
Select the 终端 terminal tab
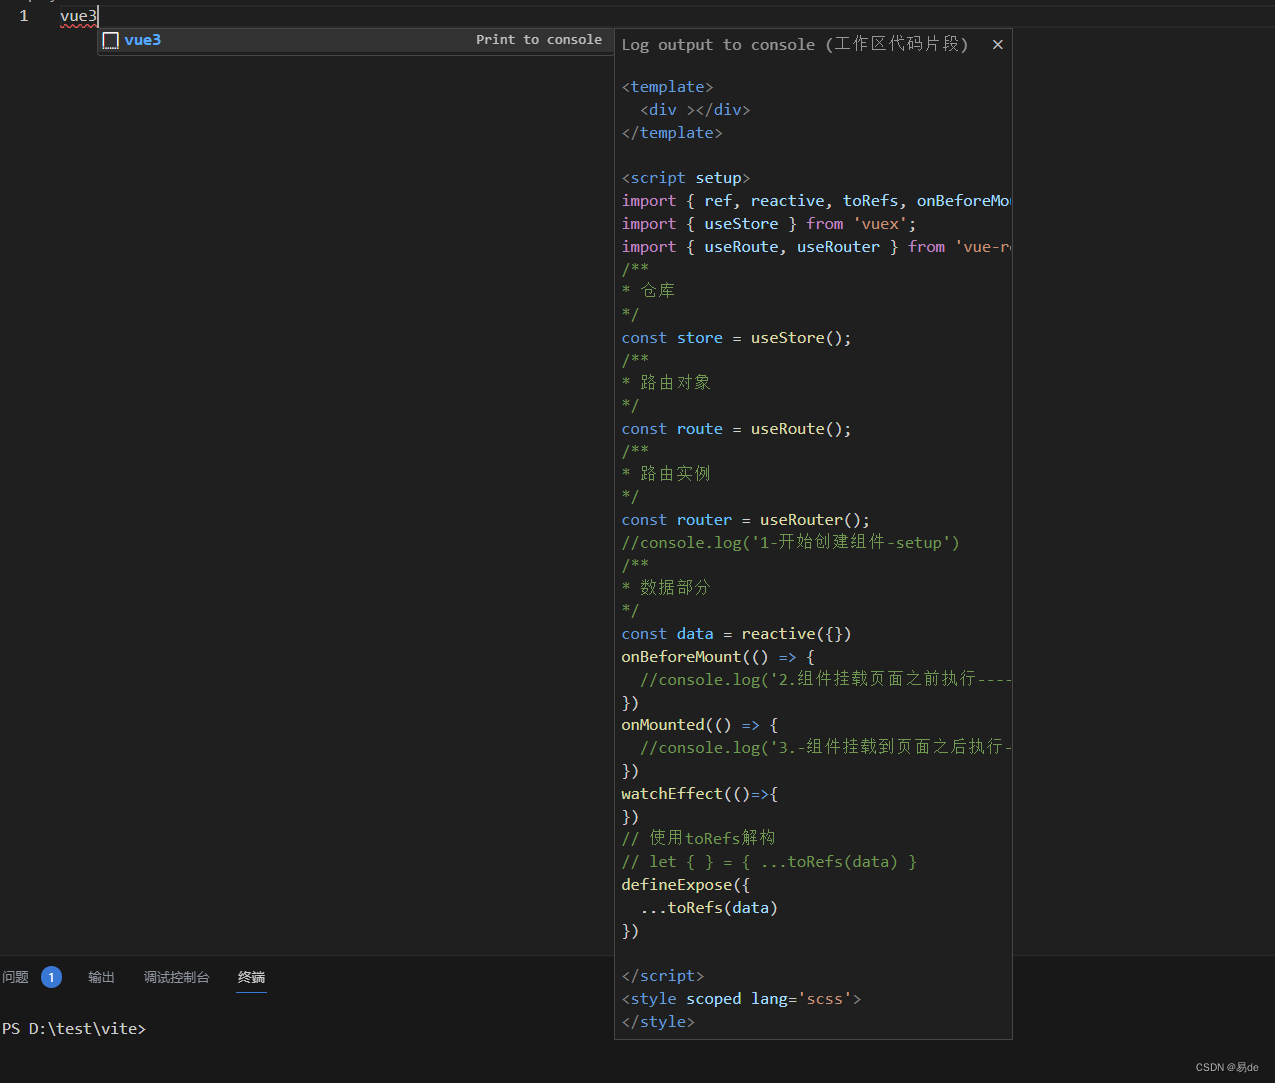tap(251, 977)
